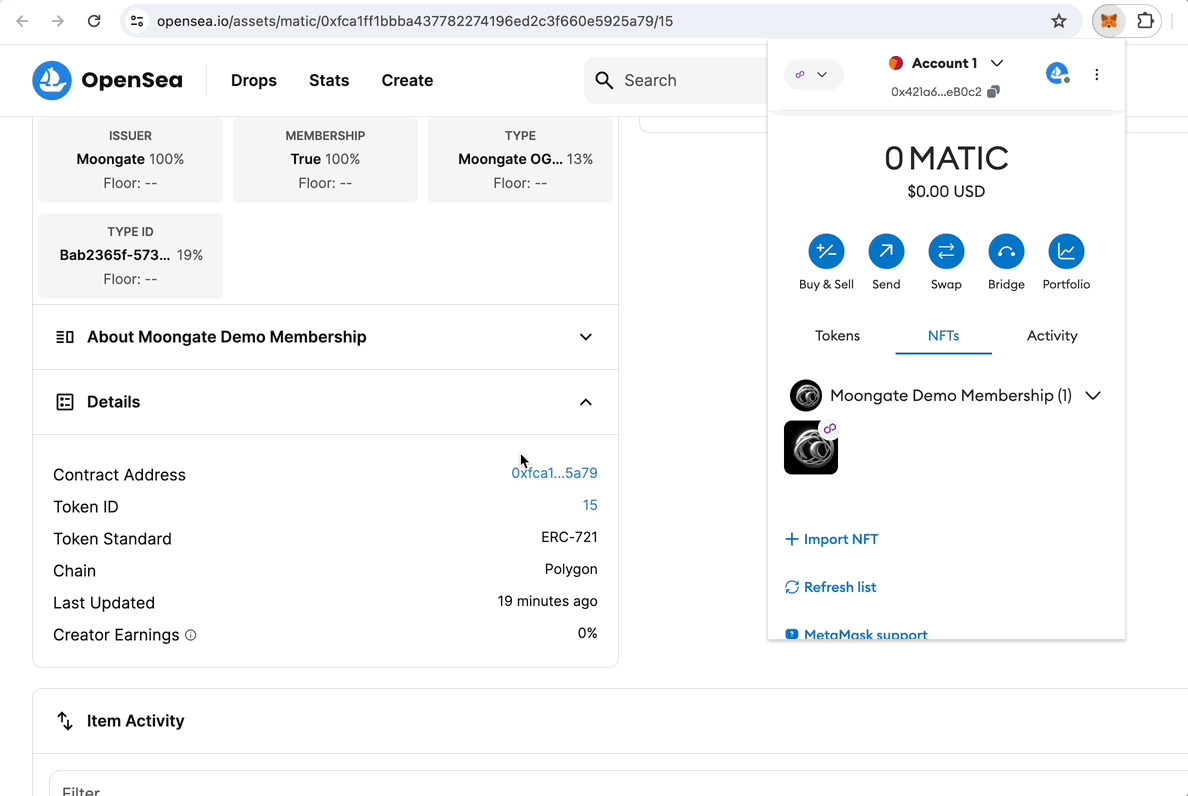The width and height of the screenshot is (1188, 796).
Task: Collapse the Details section
Action: [586, 402]
